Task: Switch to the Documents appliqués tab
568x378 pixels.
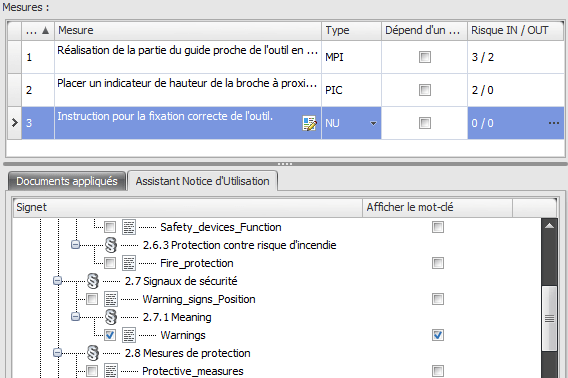Action: pos(67,181)
